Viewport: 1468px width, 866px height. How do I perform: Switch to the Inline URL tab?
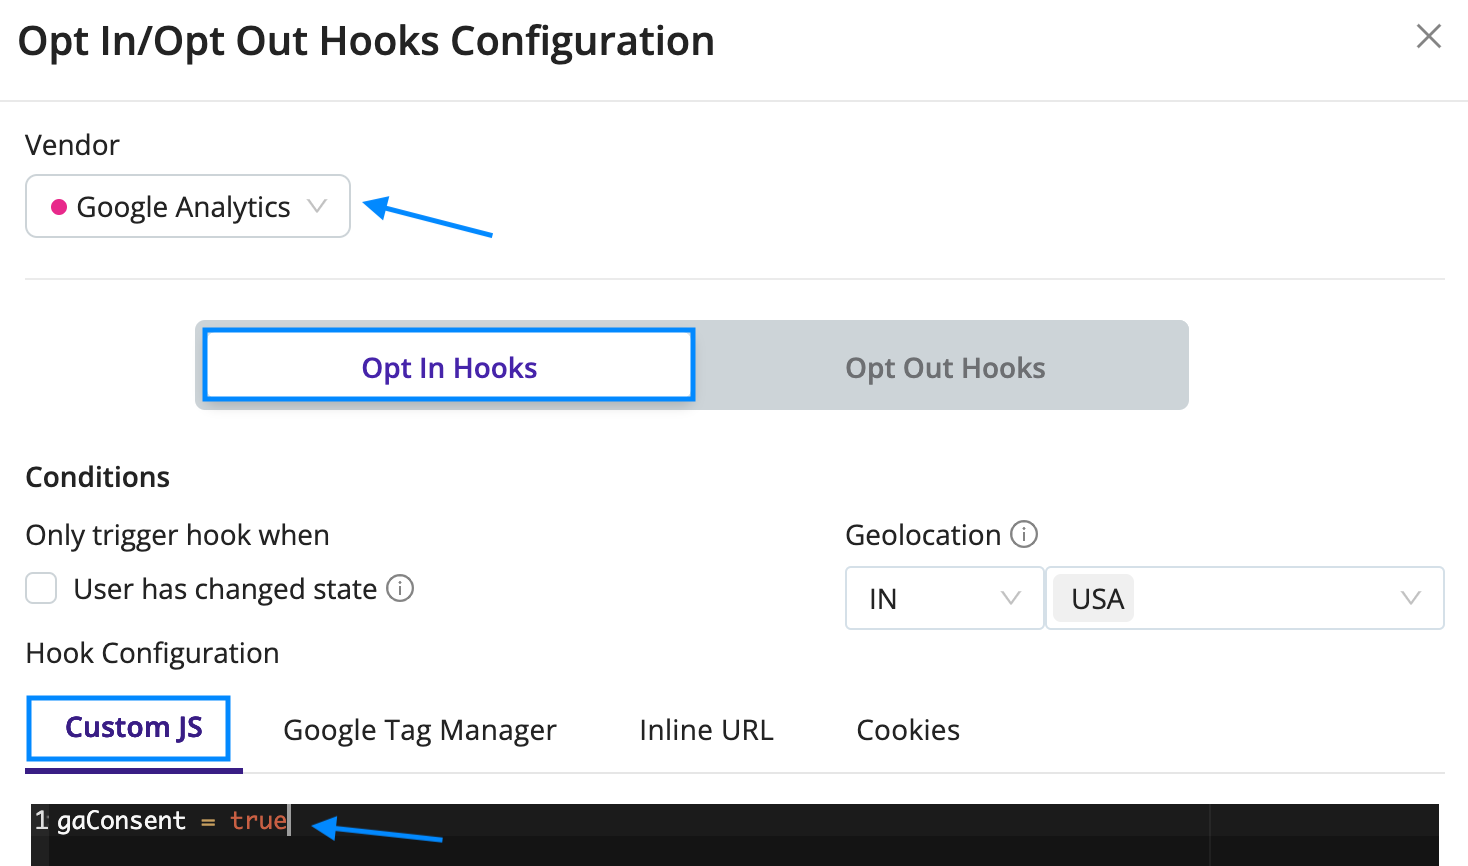coord(706,730)
